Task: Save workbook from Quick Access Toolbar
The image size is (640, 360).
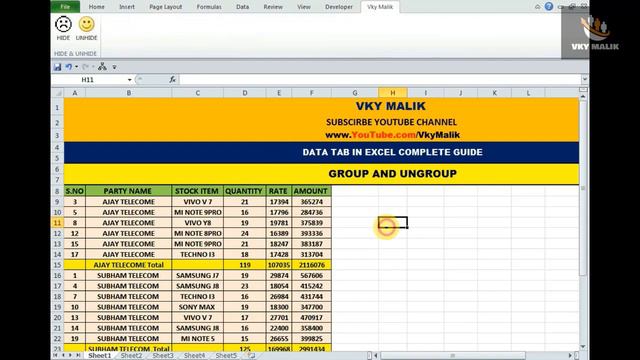Action: 58,67
